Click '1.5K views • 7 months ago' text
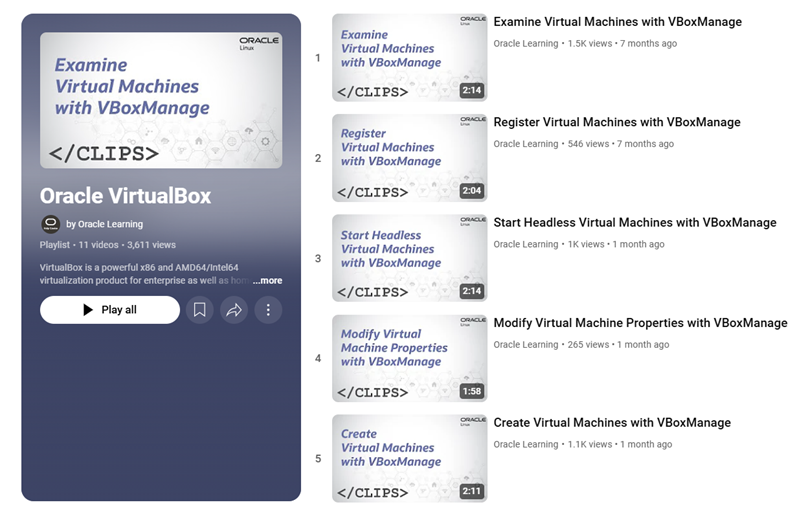Viewport: 797px width, 509px height. coord(622,44)
